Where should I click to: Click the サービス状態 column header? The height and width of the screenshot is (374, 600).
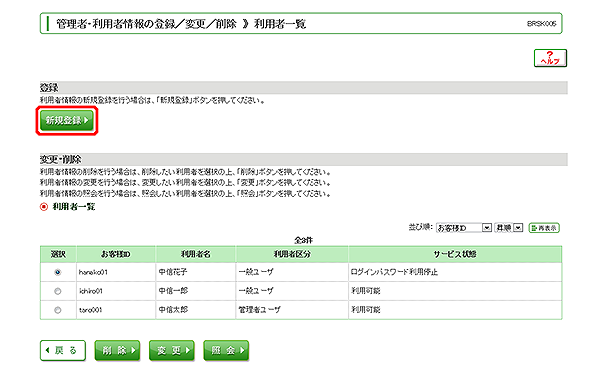coord(455,254)
